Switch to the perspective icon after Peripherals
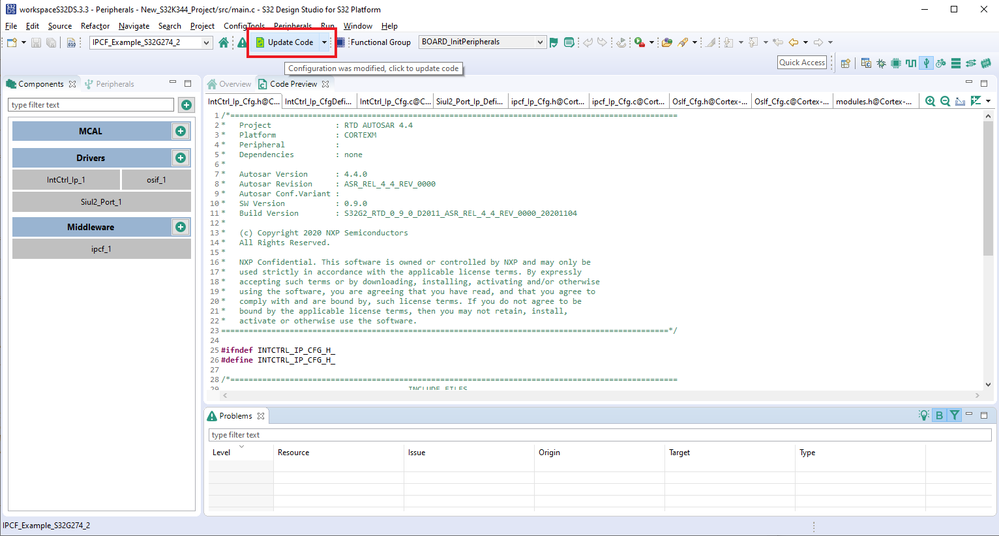999x536 pixels. click(x=941, y=63)
